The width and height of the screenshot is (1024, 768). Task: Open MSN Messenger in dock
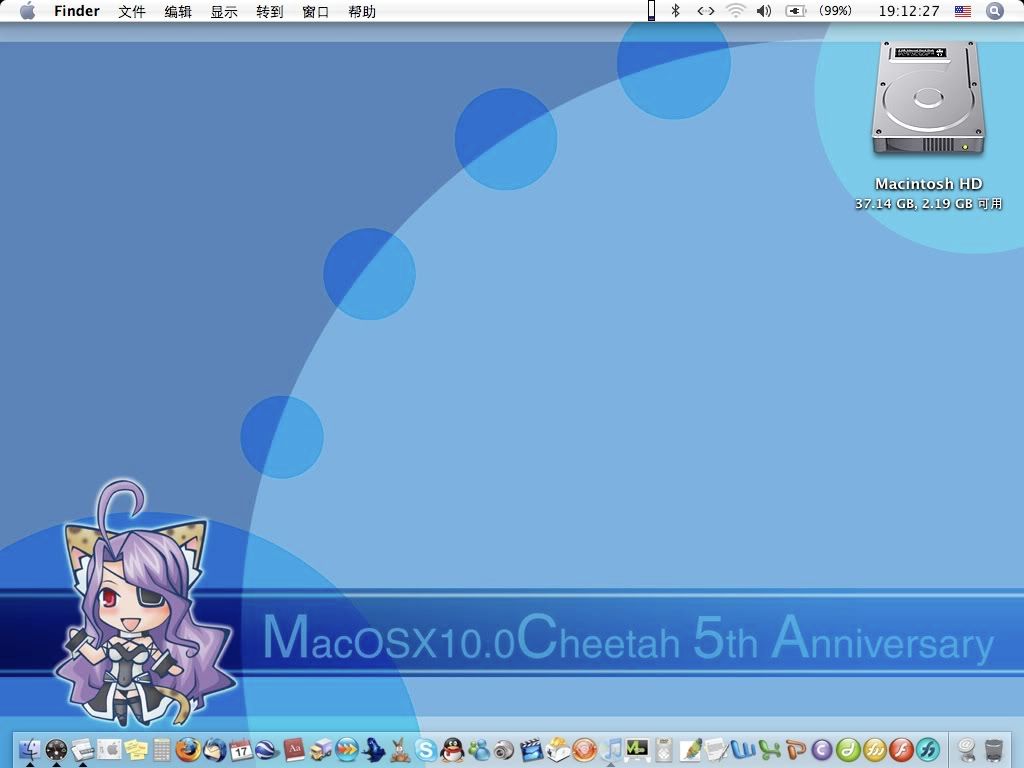click(x=479, y=750)
